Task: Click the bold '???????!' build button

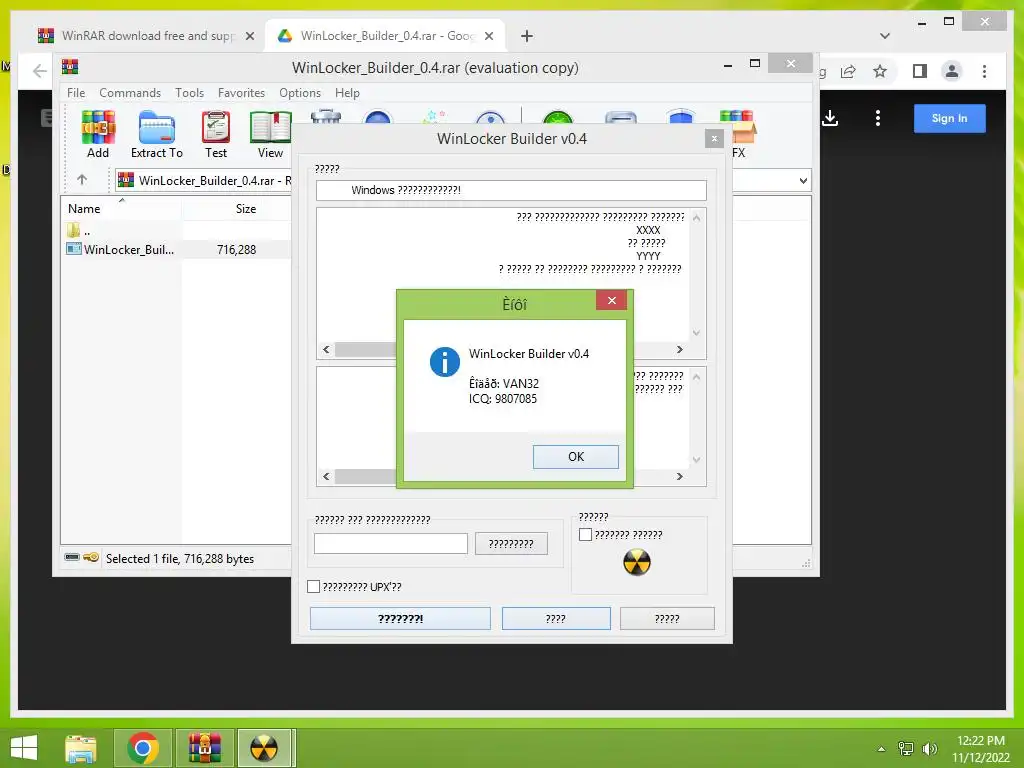Action: click(x=400, y=618)
